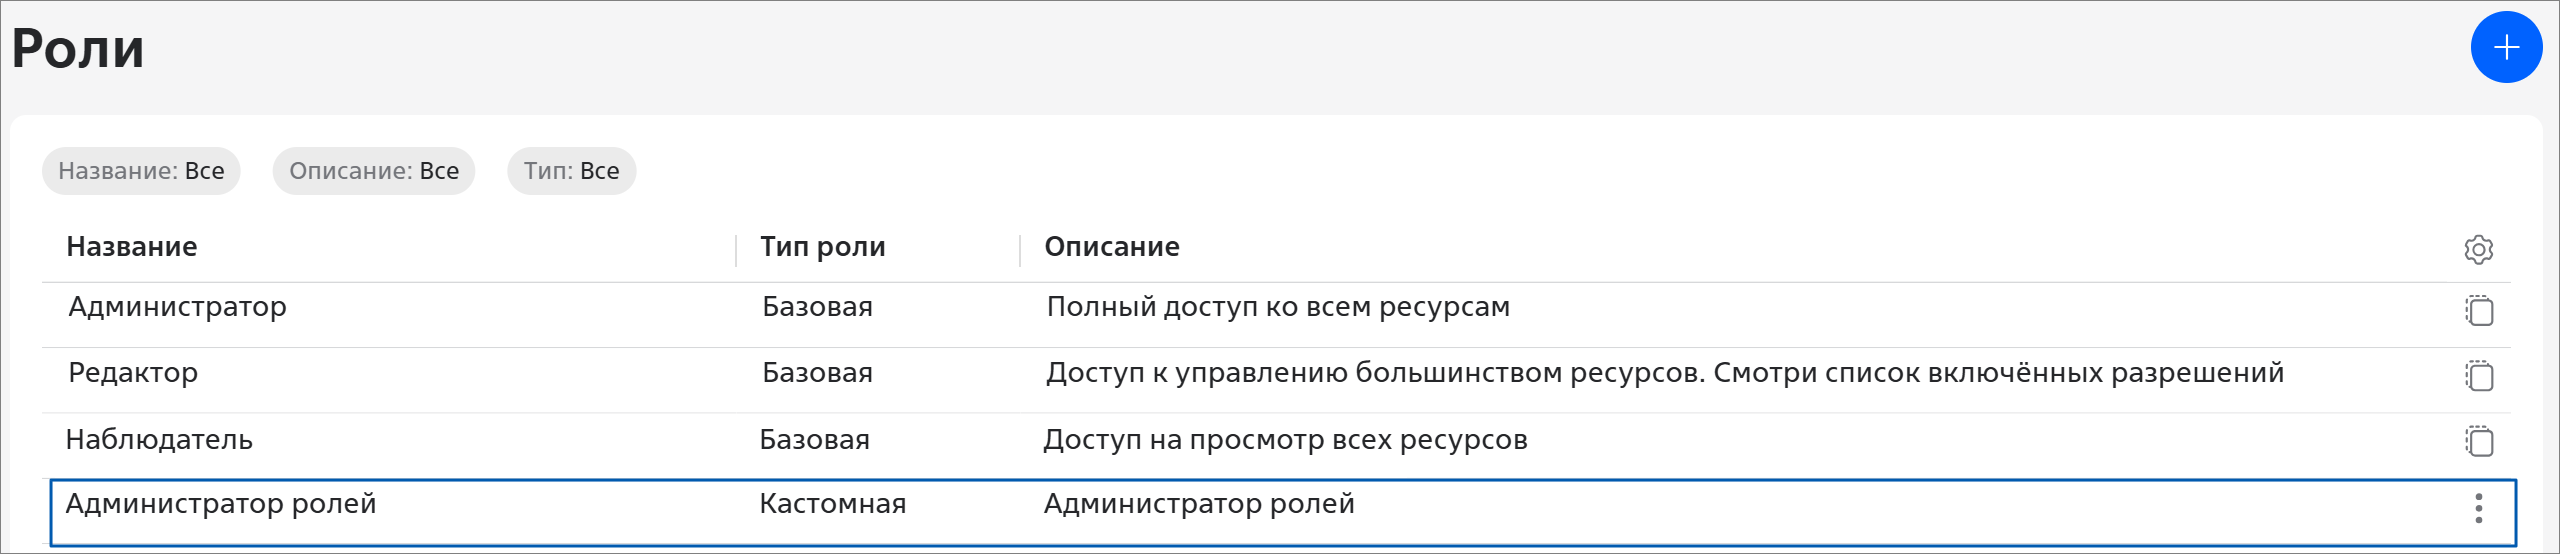
Task: Copy the Администратор role
Action: coord(2479,311)
